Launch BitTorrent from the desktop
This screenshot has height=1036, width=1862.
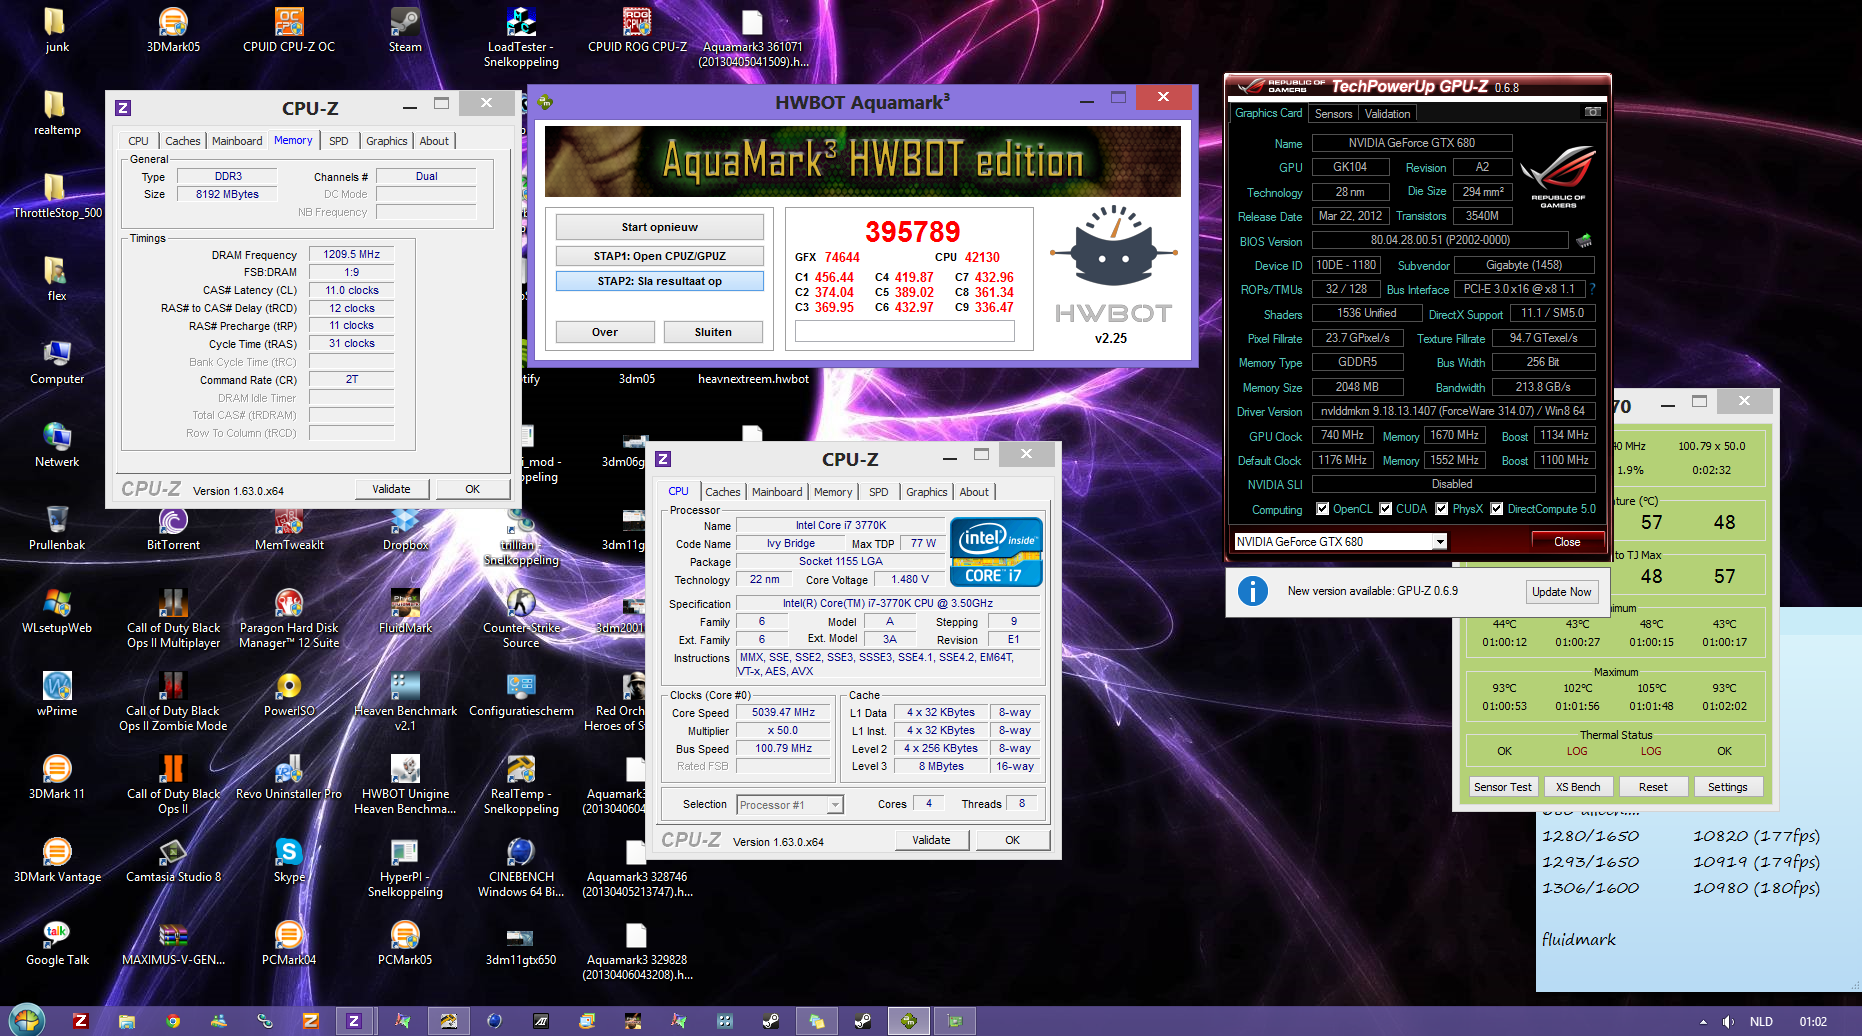coord(173,528)
